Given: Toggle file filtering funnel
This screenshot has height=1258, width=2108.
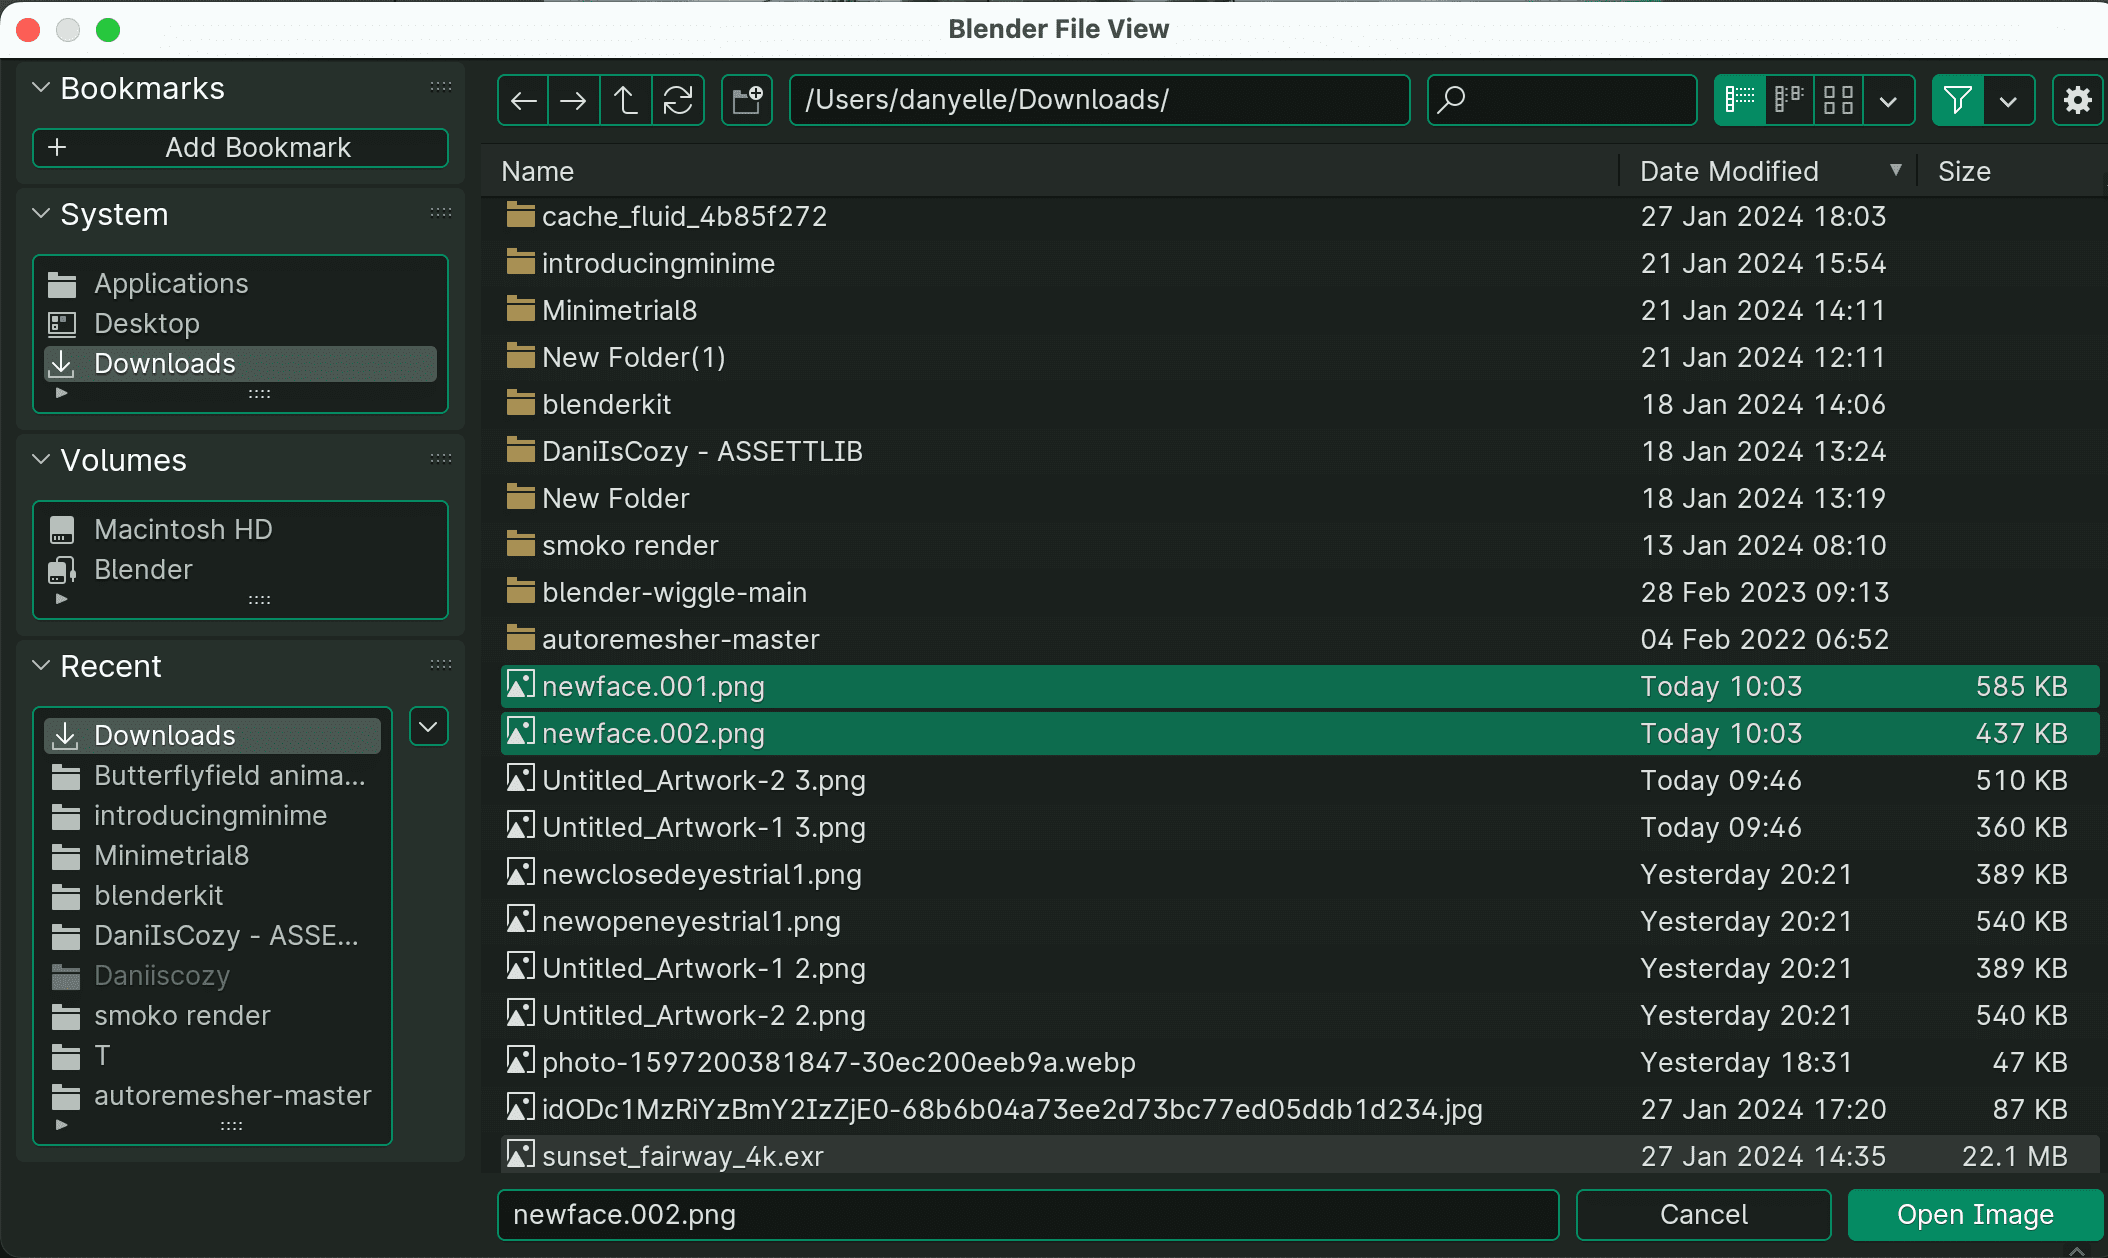Looking at the screenshot, I should coord(1957,100).
